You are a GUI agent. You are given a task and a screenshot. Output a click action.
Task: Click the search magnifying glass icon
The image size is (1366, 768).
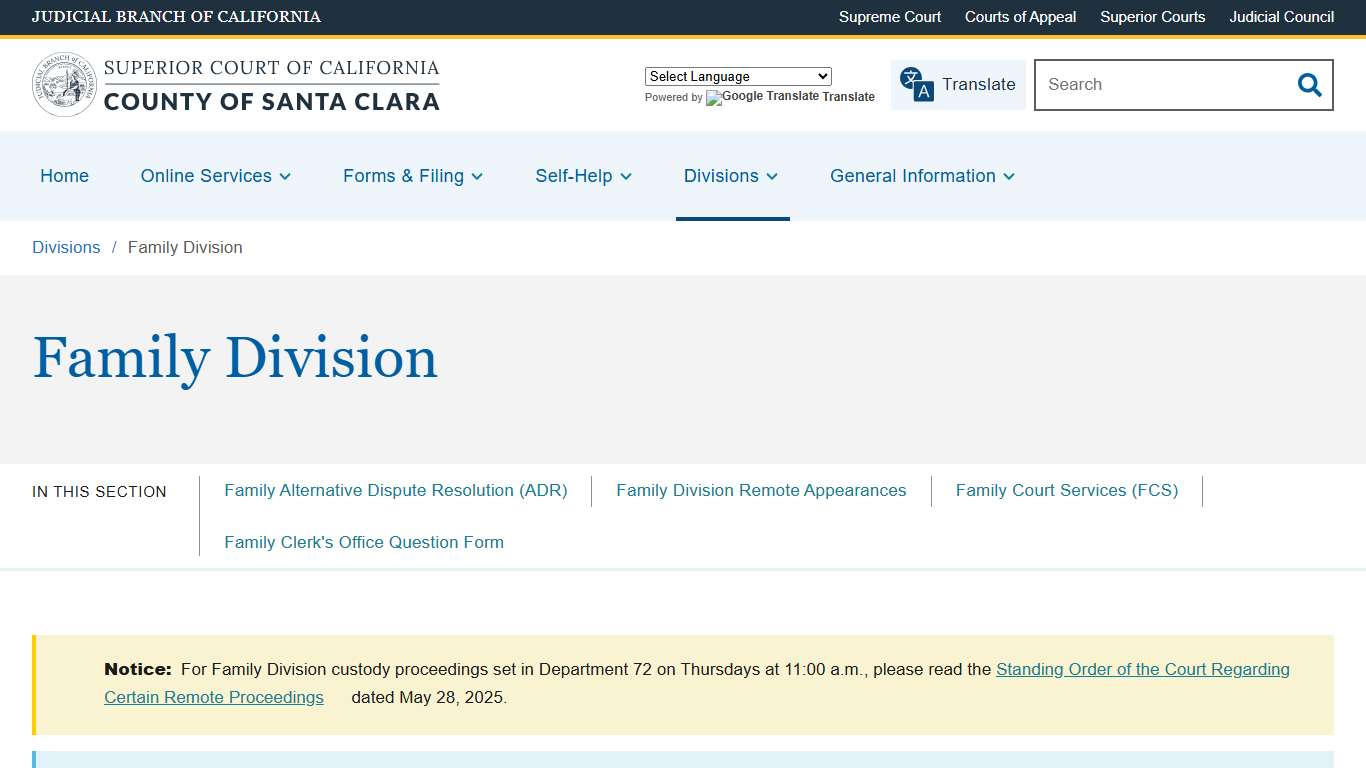pyautogui.click(x=1308, y=85)
